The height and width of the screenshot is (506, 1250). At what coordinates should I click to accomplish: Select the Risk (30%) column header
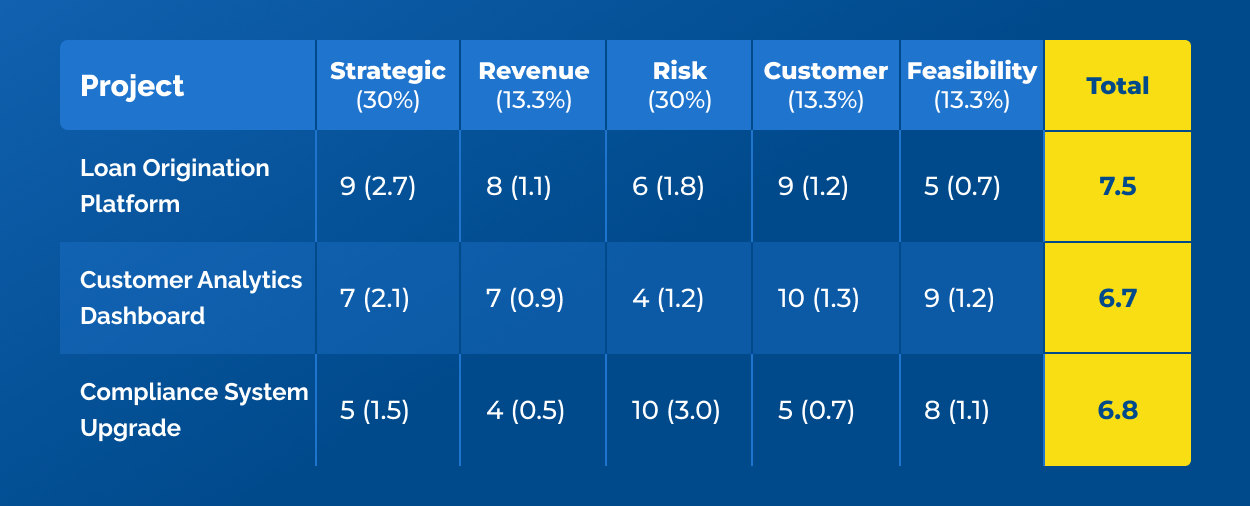pyautogui.click(x=679, y=85)
